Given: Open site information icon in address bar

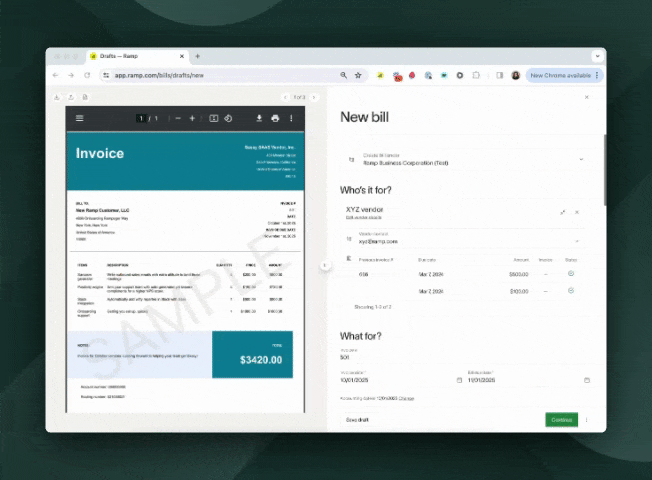Looking at the screenshot, I should (x=106, y=75).
